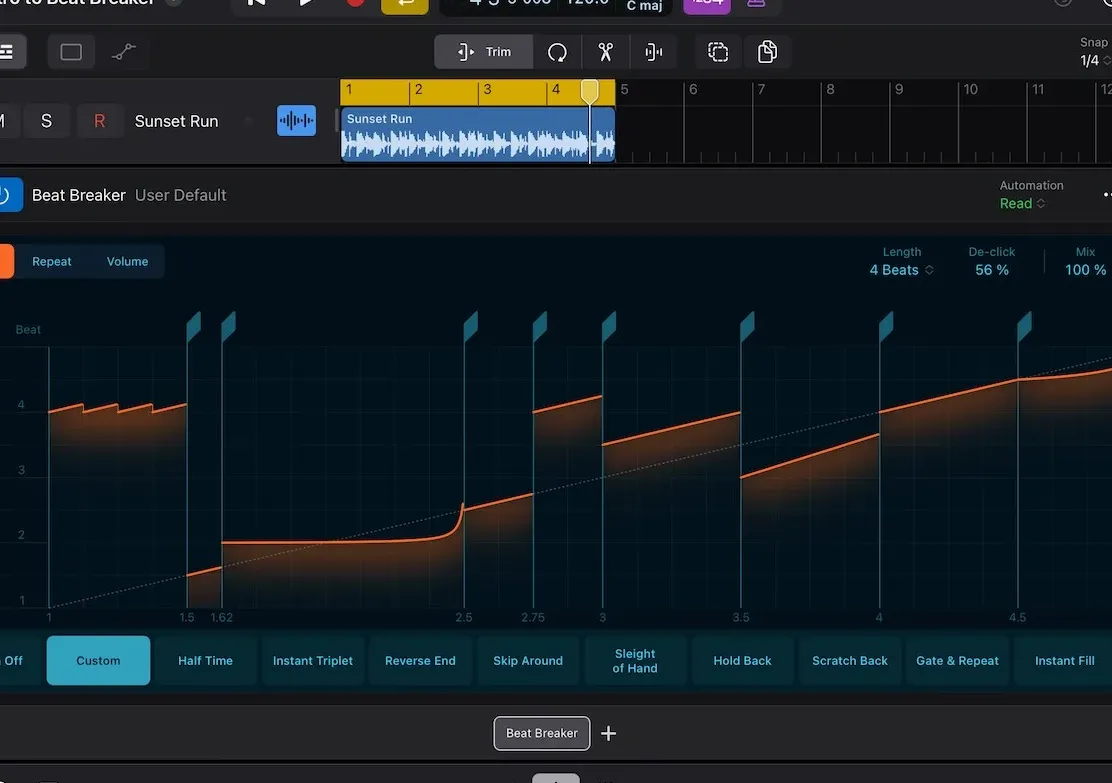The width and height of the screenshot is (1112, 783).
Task: Record-enable the Sunset Run track
Action: click(x=99, y=121)
